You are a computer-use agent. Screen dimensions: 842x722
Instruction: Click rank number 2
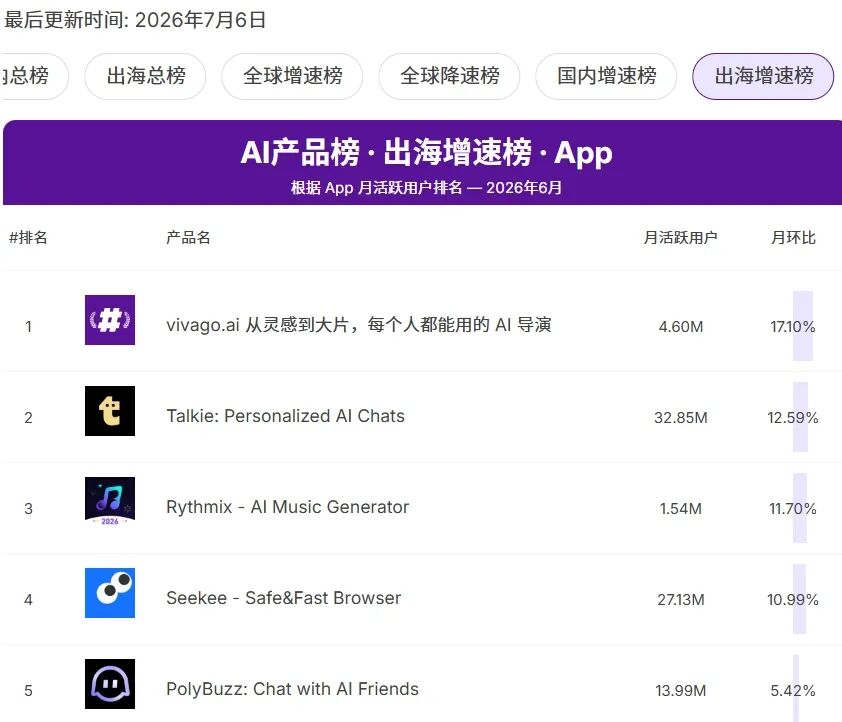pos(28,418)
